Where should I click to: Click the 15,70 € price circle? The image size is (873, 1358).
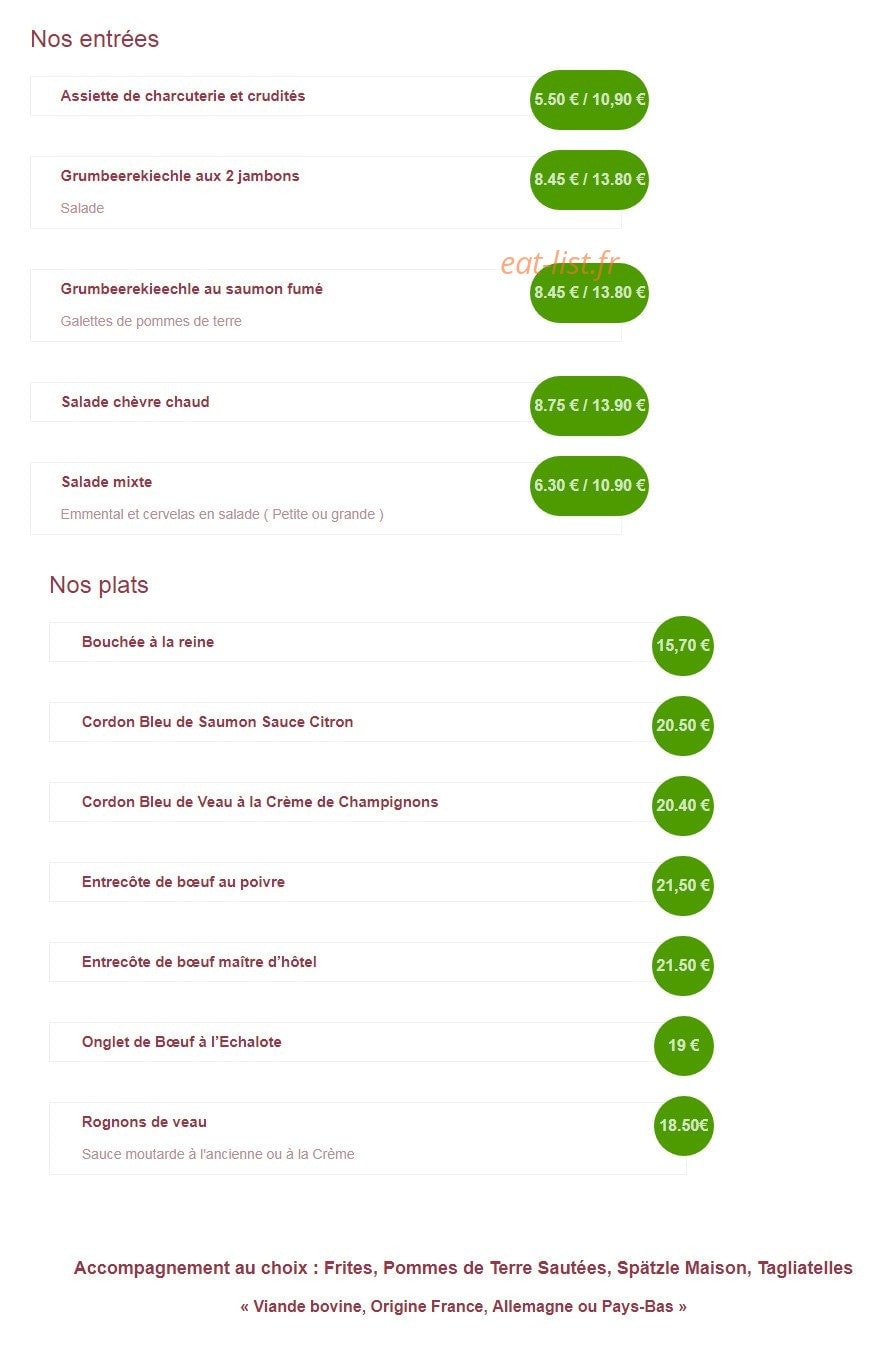(683, 646)
